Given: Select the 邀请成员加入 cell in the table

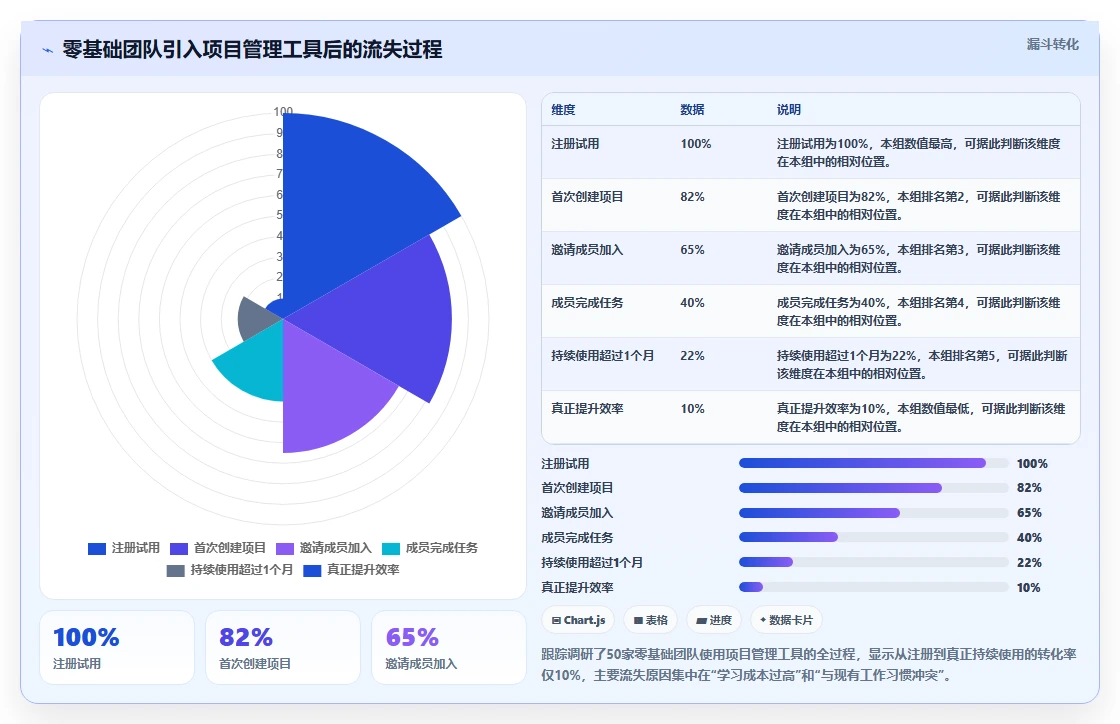Looking at the screenshot, I should (x=587, y=249).
